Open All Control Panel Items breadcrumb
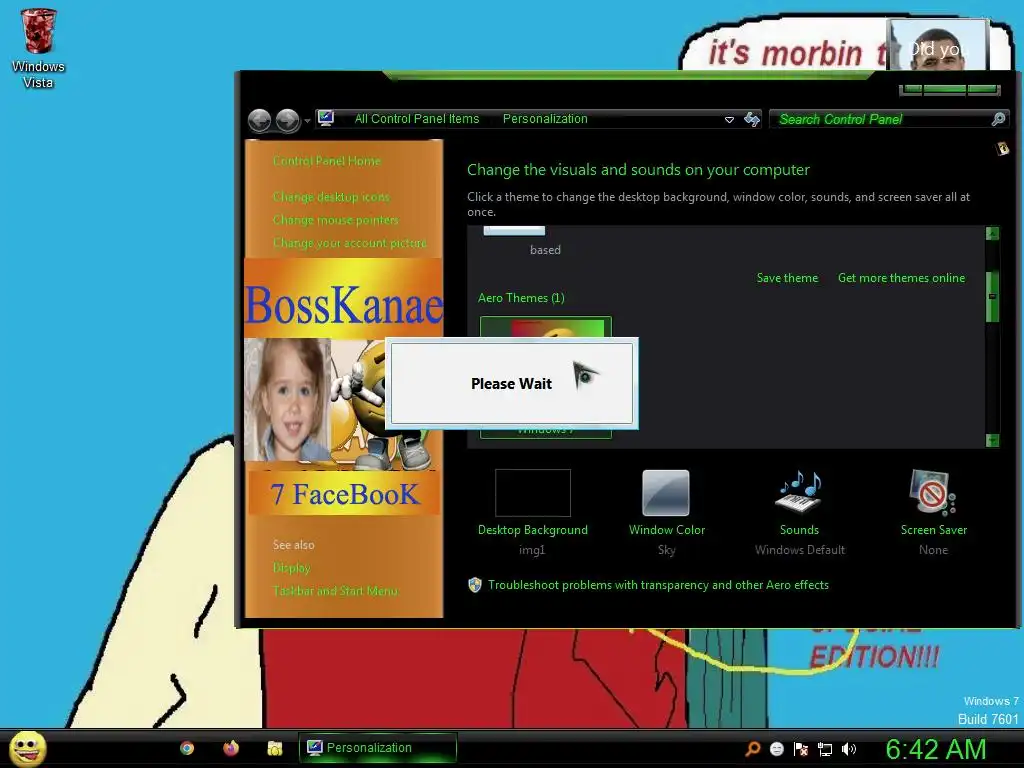 pos(417,119)
